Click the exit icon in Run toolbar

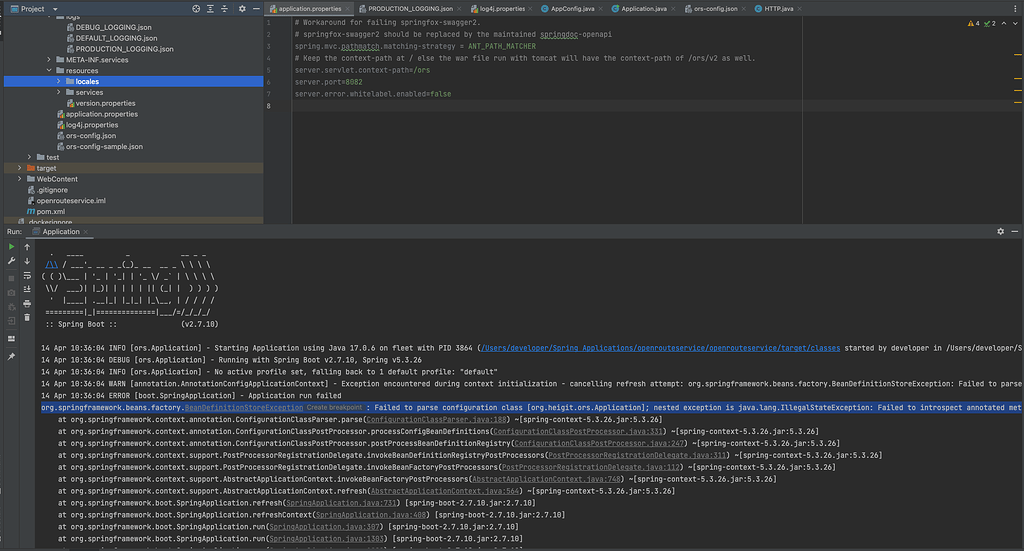(x=11, y=321)
